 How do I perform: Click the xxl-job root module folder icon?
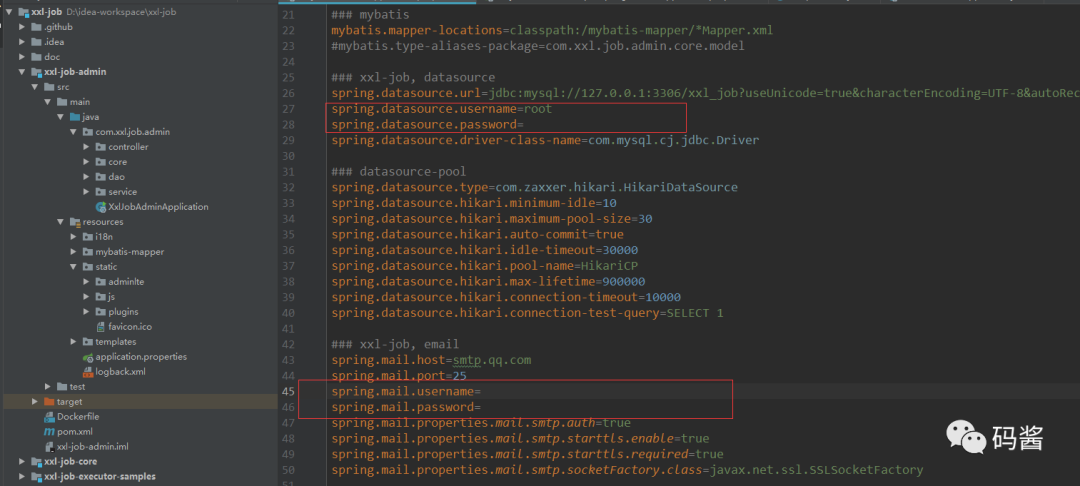pyautogui.click(x=23, y=12)
